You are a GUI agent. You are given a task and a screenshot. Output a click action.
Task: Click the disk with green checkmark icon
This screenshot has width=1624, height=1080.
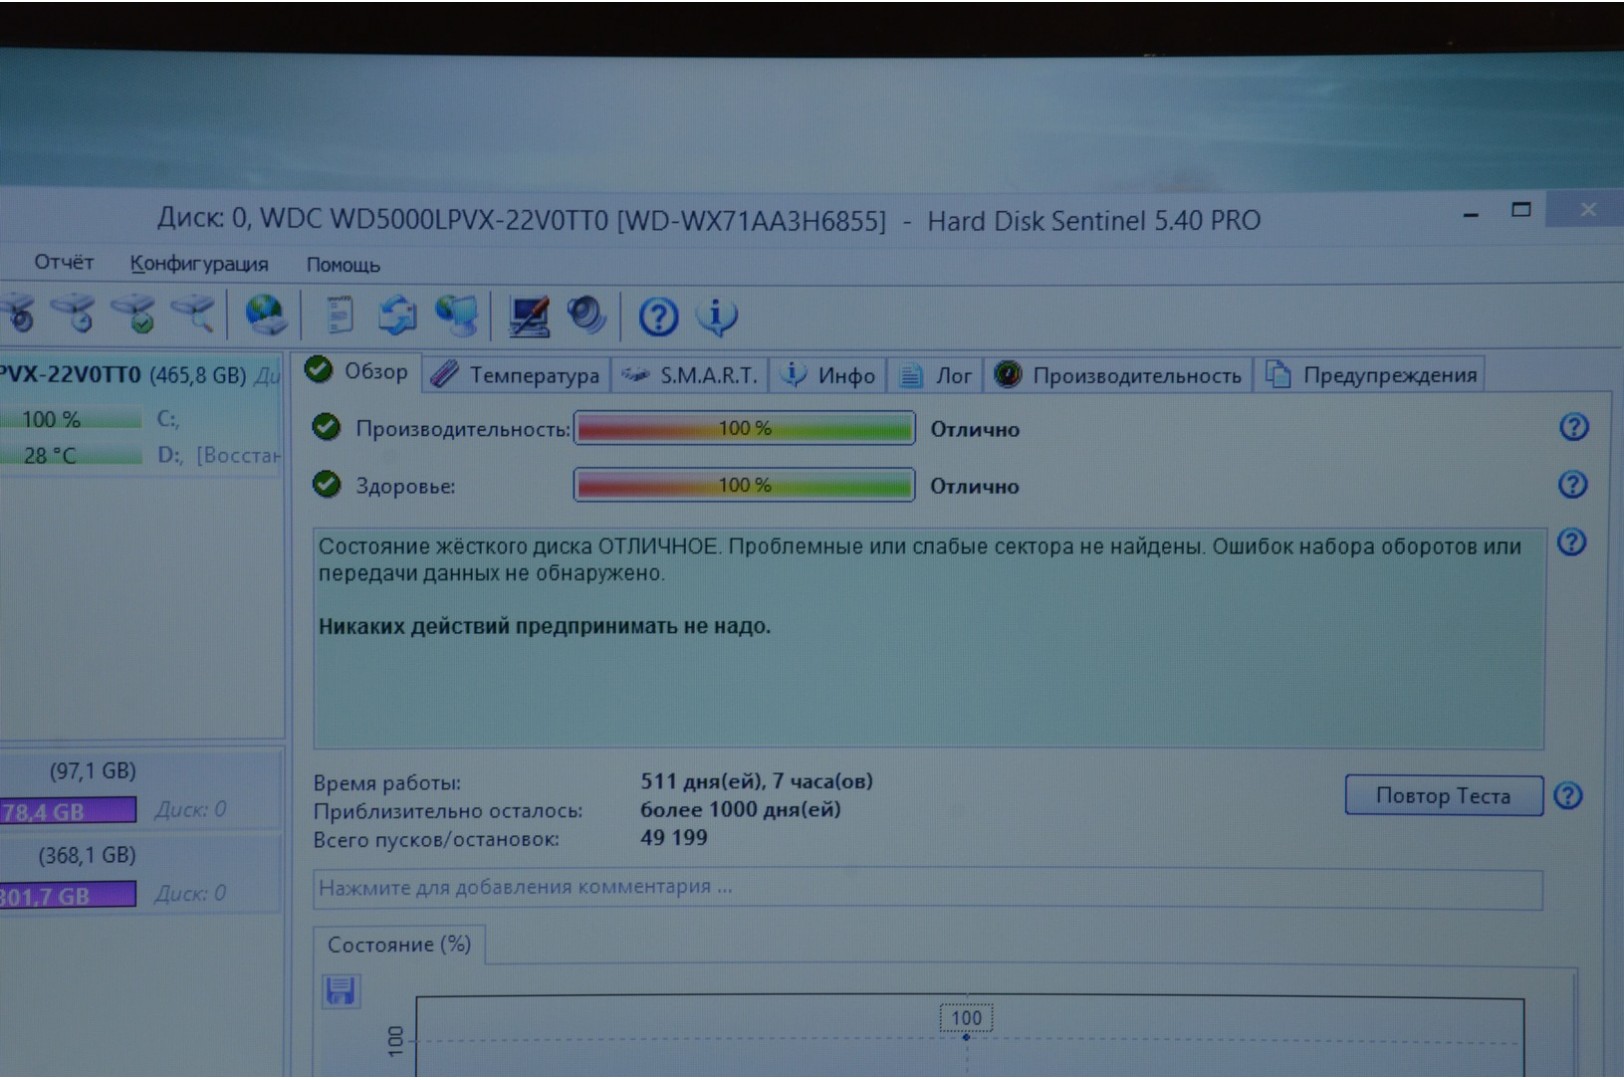[x=135, y=314]
